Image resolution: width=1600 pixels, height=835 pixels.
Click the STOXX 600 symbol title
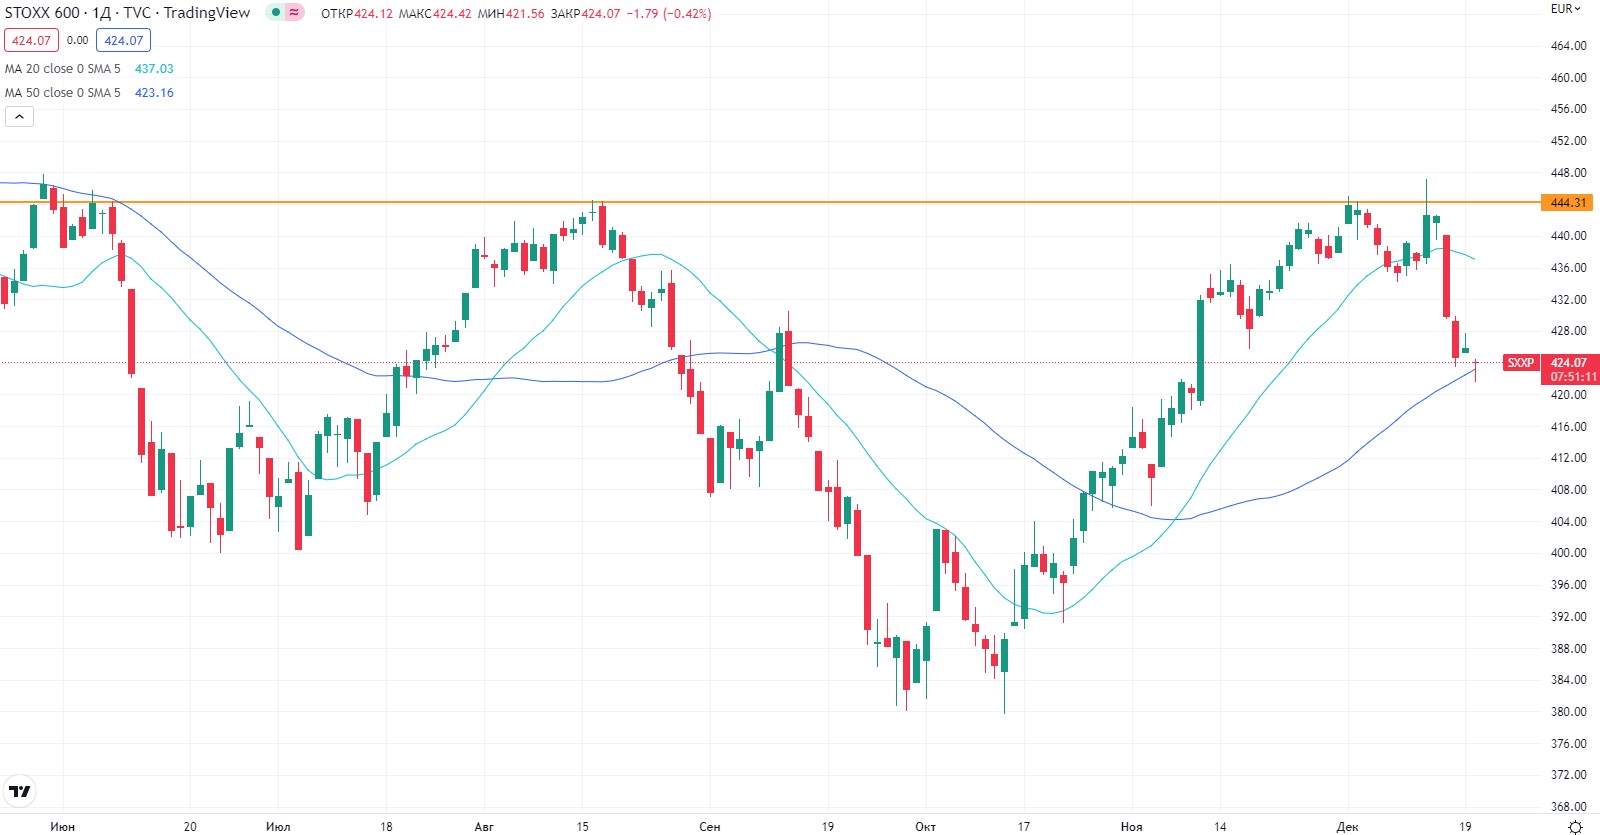pos(42,13)
